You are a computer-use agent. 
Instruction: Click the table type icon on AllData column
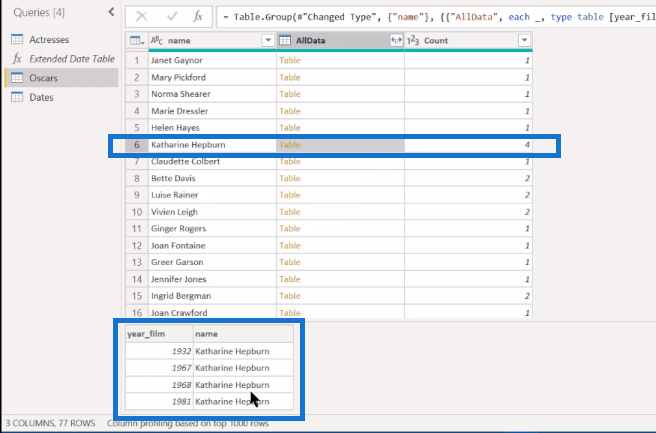click(x=285, y=41)
